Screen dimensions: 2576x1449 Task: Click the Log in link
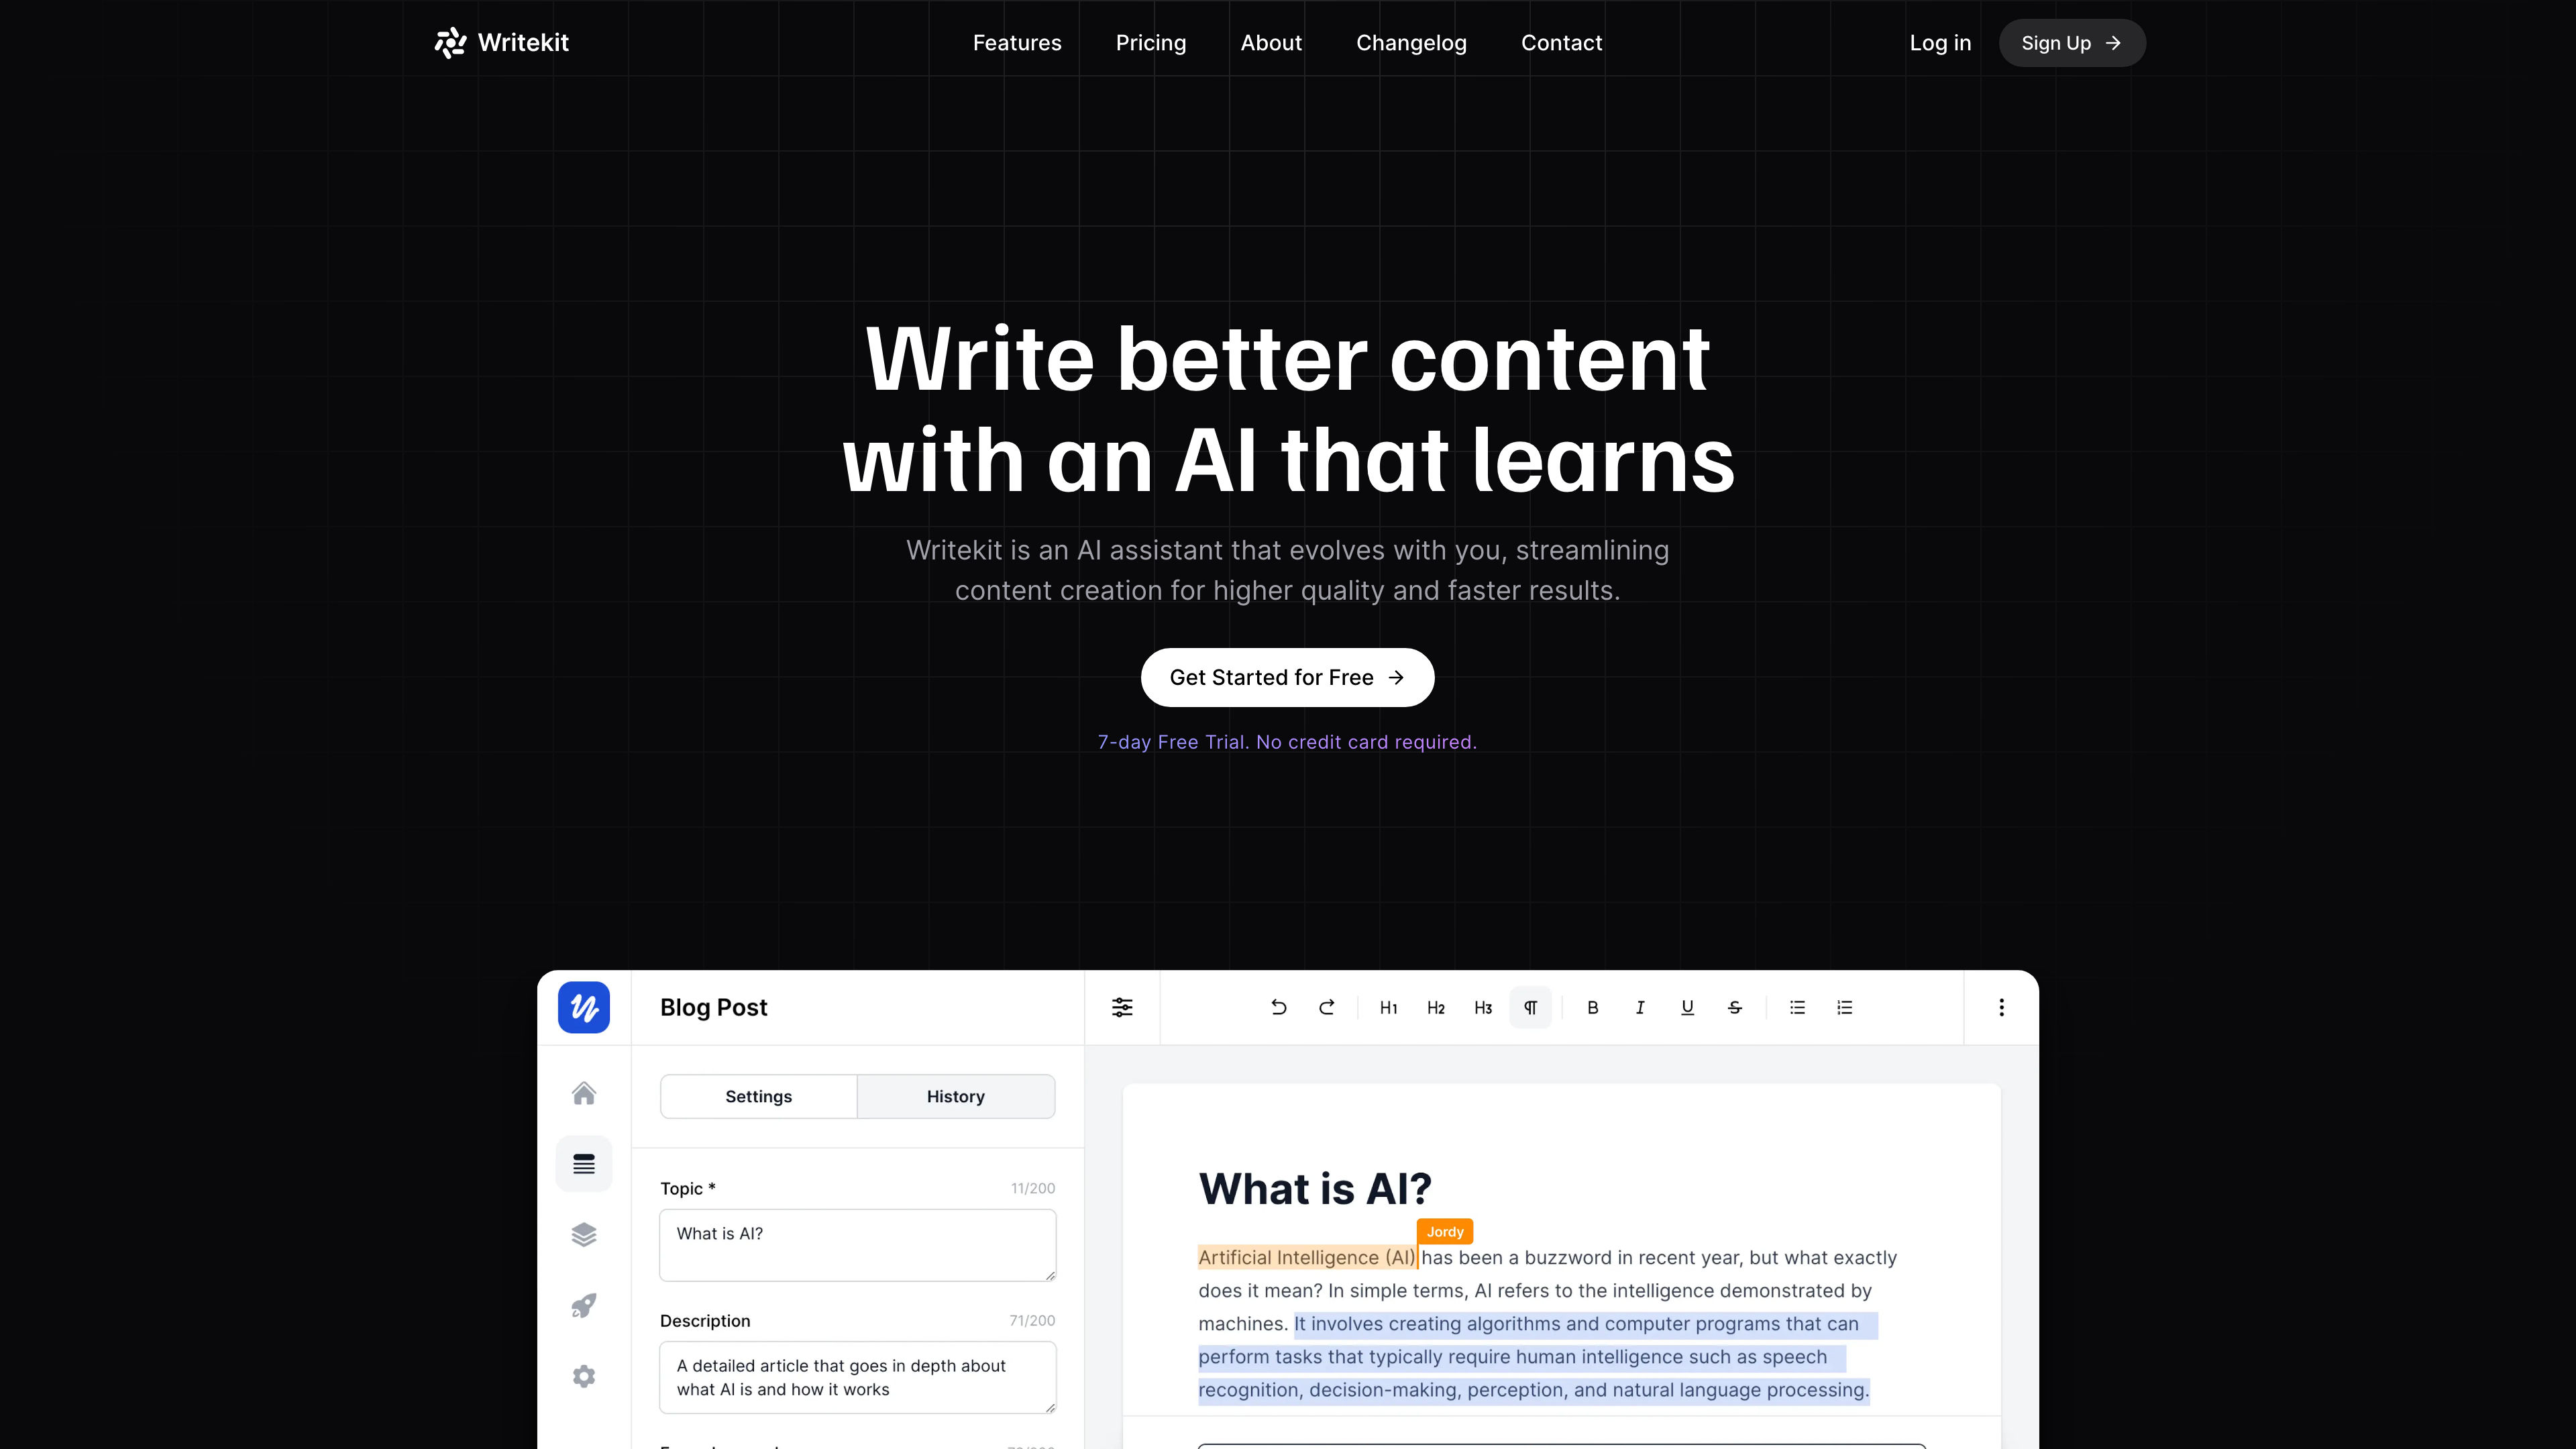click(1941, 42)
